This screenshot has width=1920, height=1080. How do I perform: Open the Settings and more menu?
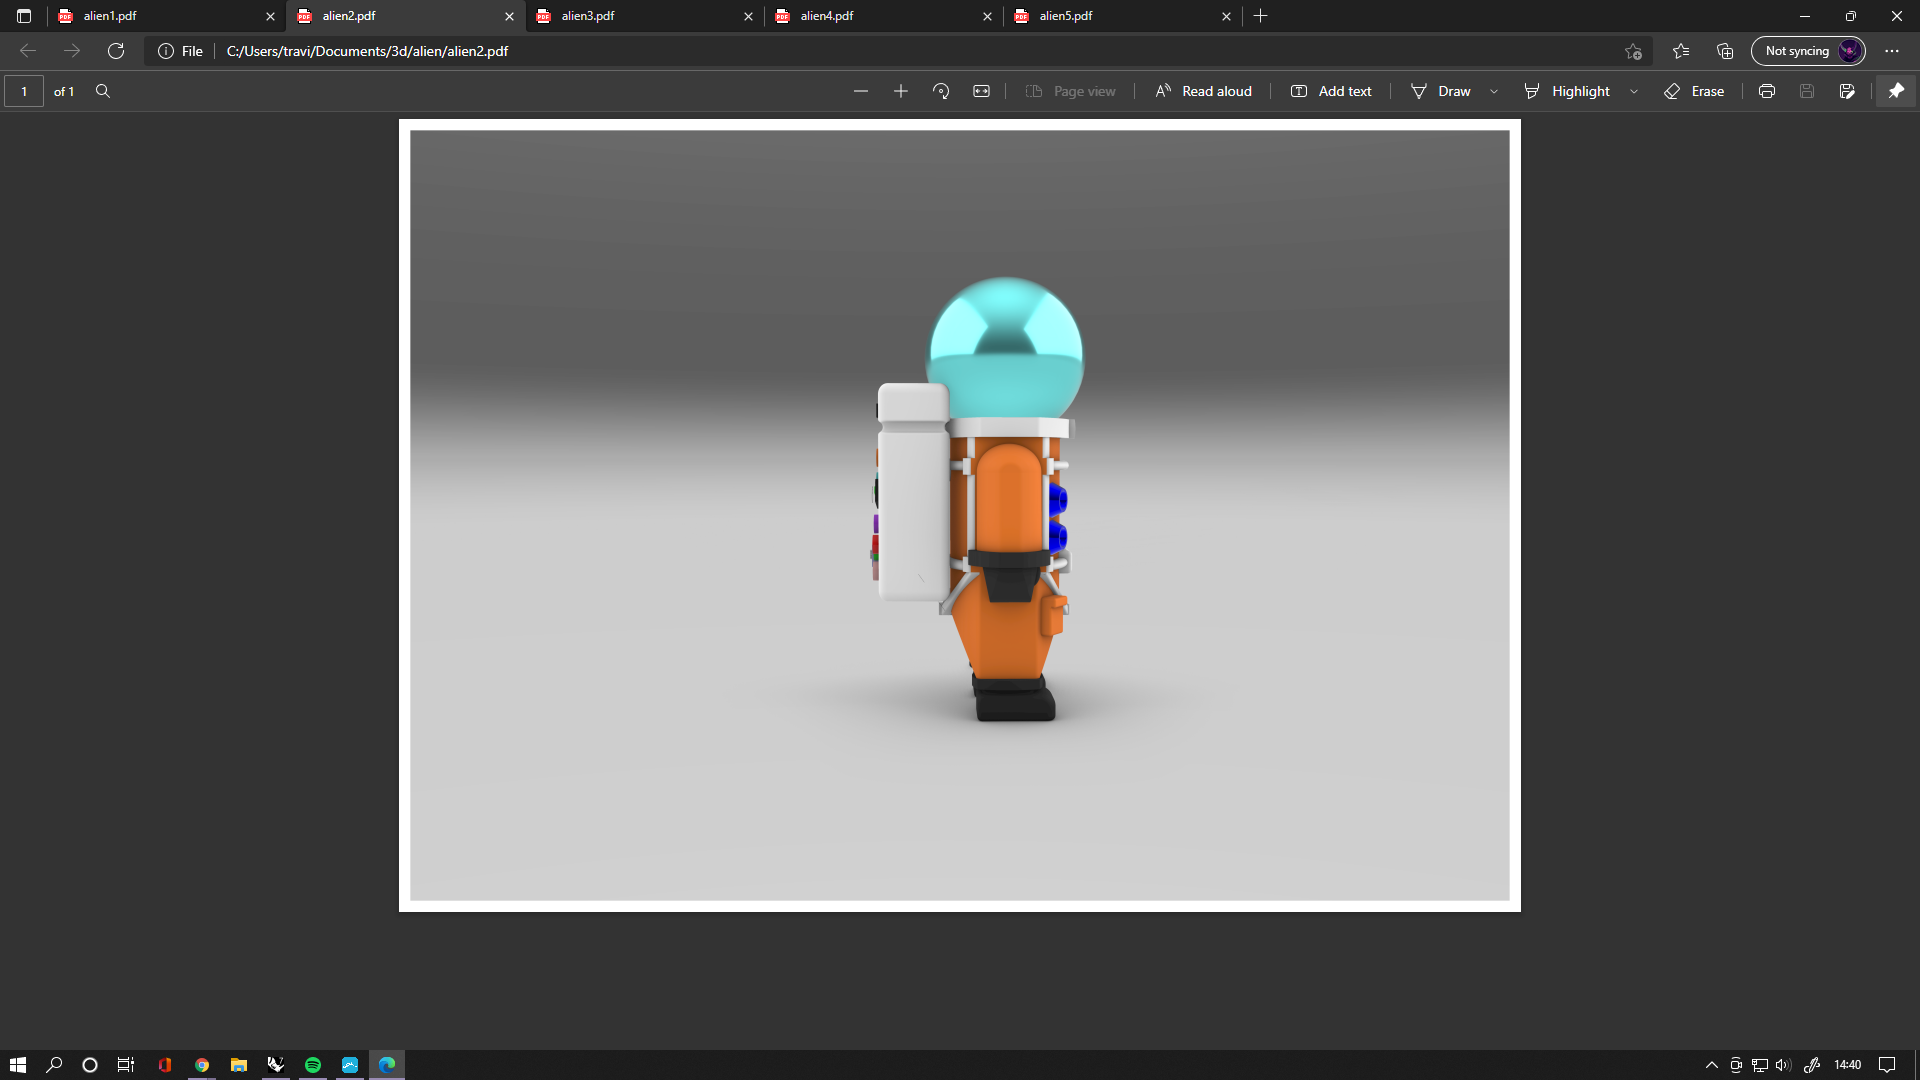tap(1892, 51)
